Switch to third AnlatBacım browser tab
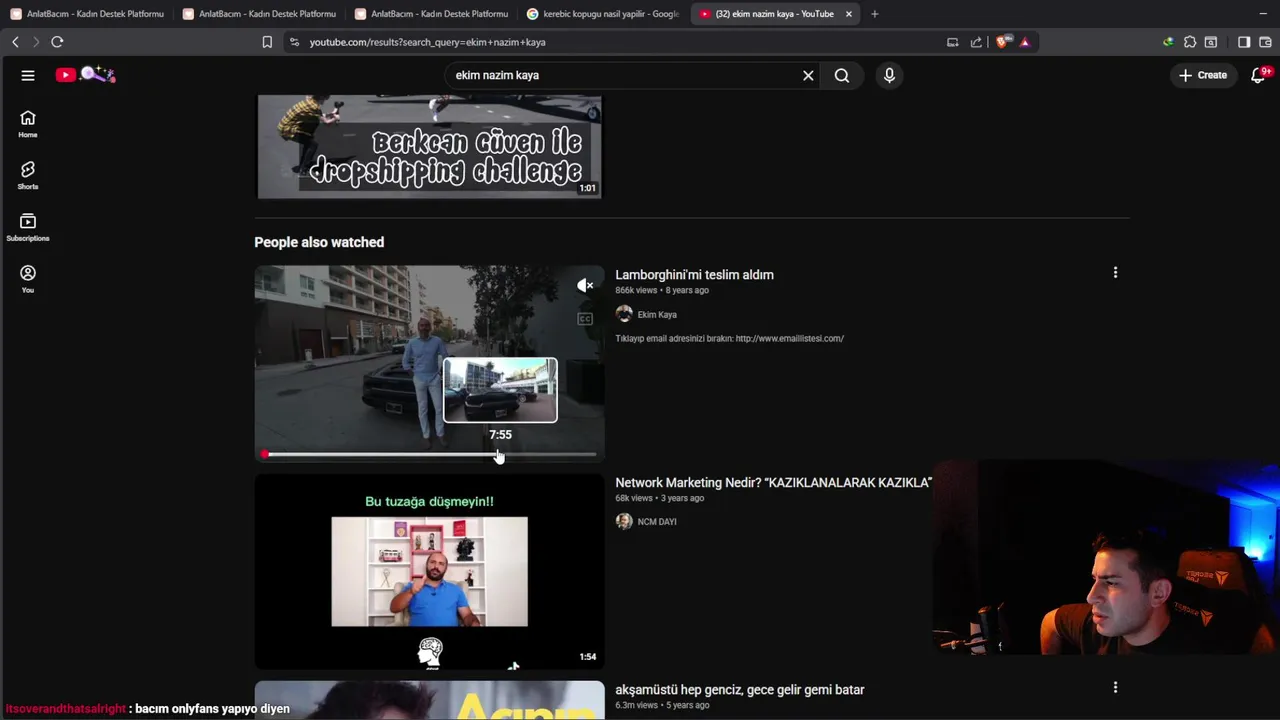 point(432,14)
